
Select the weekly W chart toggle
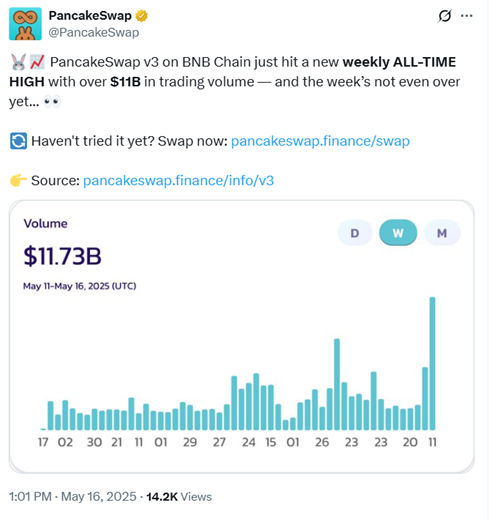[x=398, y=233]
